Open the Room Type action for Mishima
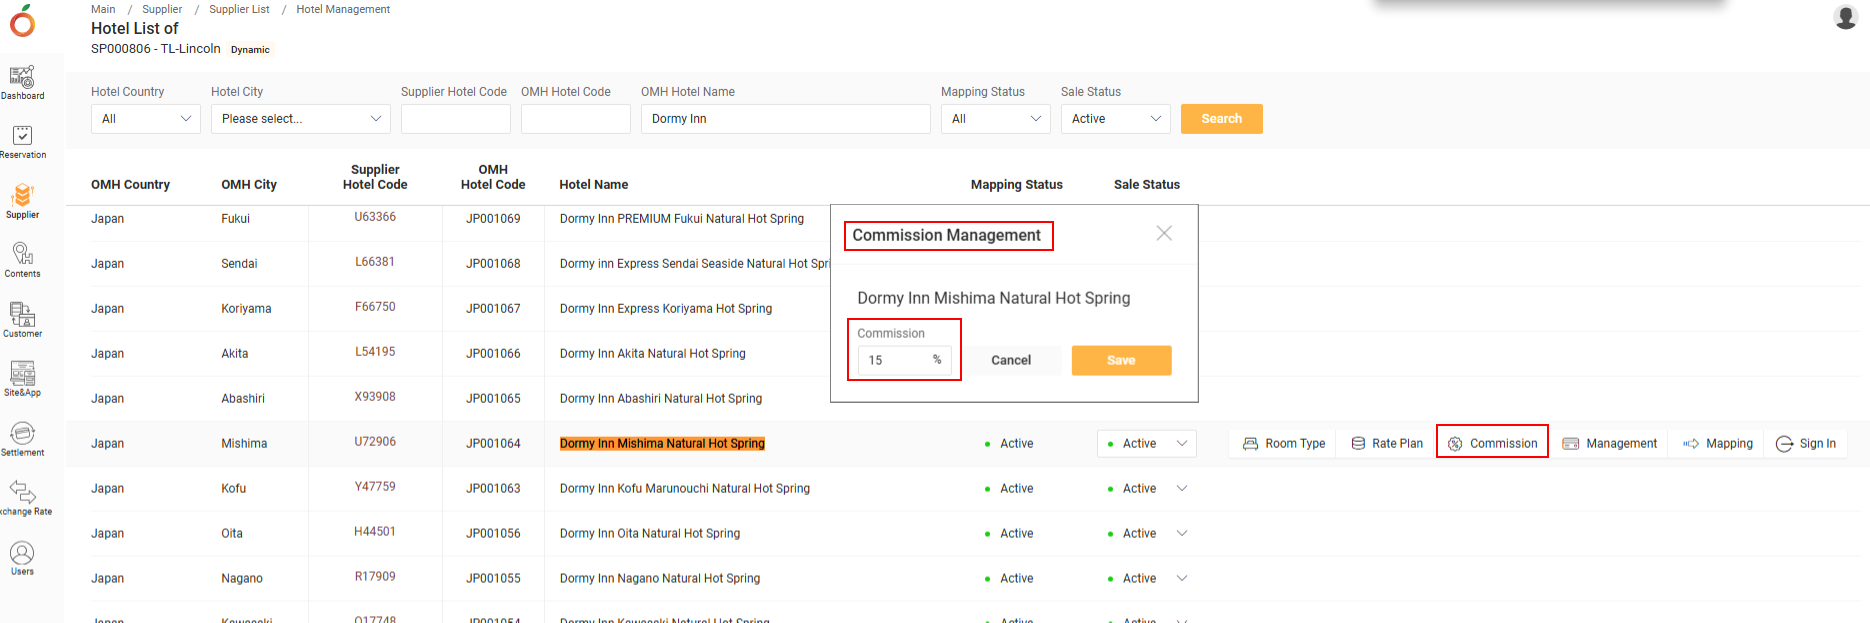Viewport: 1870px width, 623px height. [x=1284, y=444]
